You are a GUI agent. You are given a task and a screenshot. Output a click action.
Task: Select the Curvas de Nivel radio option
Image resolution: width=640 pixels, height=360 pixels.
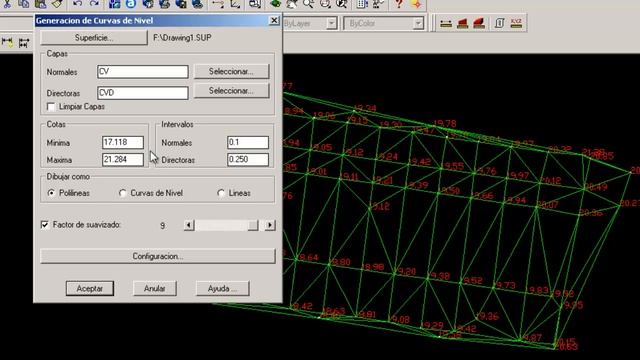click(122, 193)
